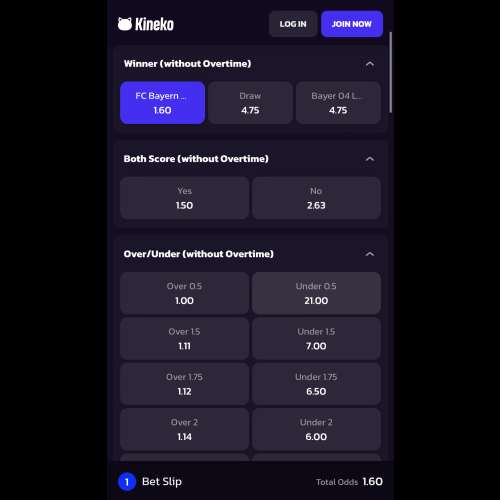Choose Under 1.5 at 7.00
Image resolution: width=500 pixels, height=500 pixels.
(316, 339)
